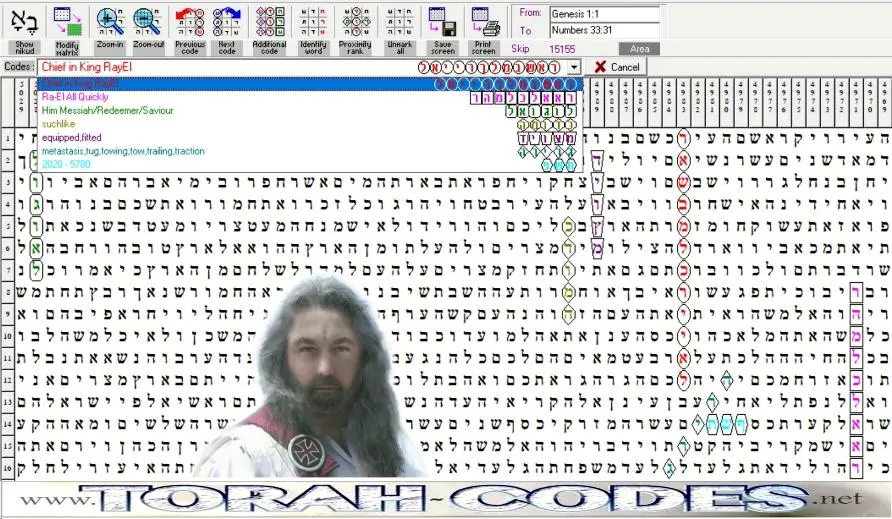Choose 'Ra-El All Quickly' code from list
This screenshot has height=519, width=892.
(x=311, y=97)
